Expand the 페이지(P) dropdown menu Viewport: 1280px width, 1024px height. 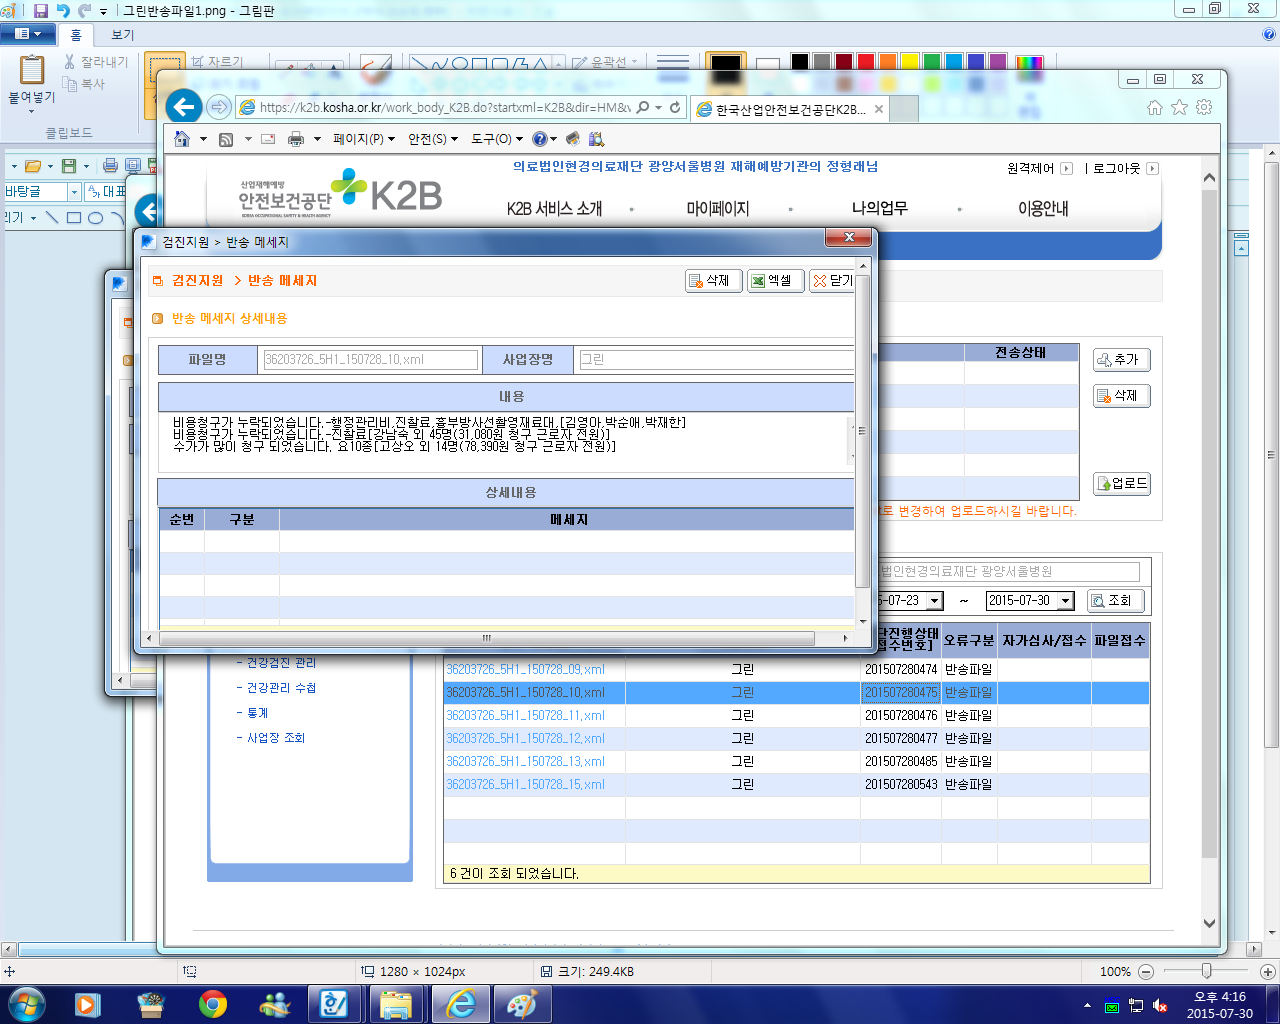point(364,139)
